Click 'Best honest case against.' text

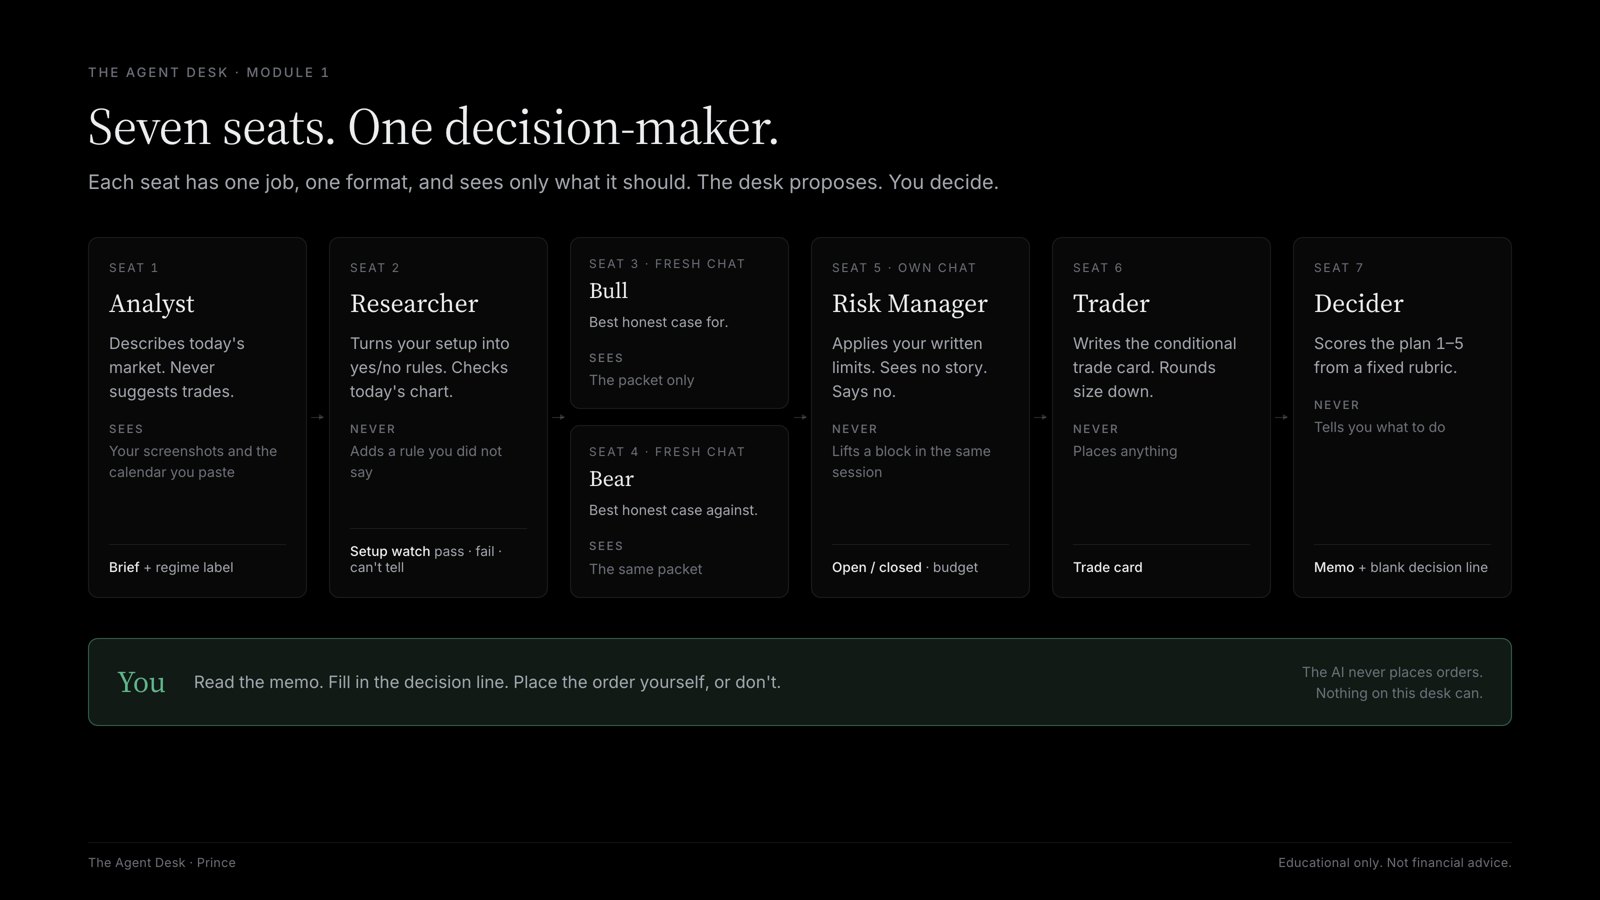click(x=673, y=510)
